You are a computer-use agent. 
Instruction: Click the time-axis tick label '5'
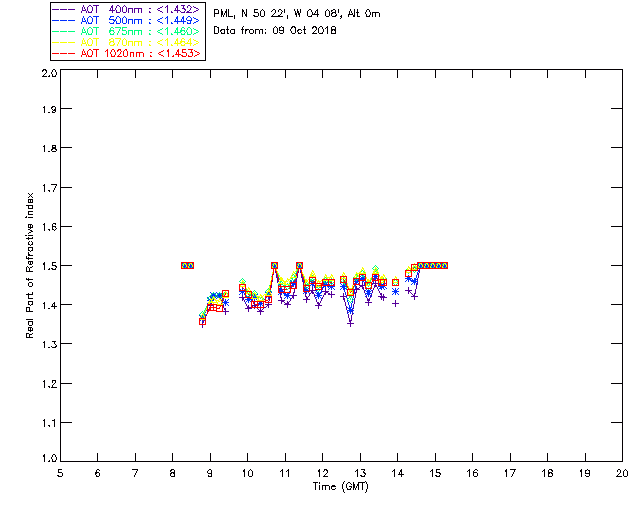pyautogui.click(x=60, y=473)
